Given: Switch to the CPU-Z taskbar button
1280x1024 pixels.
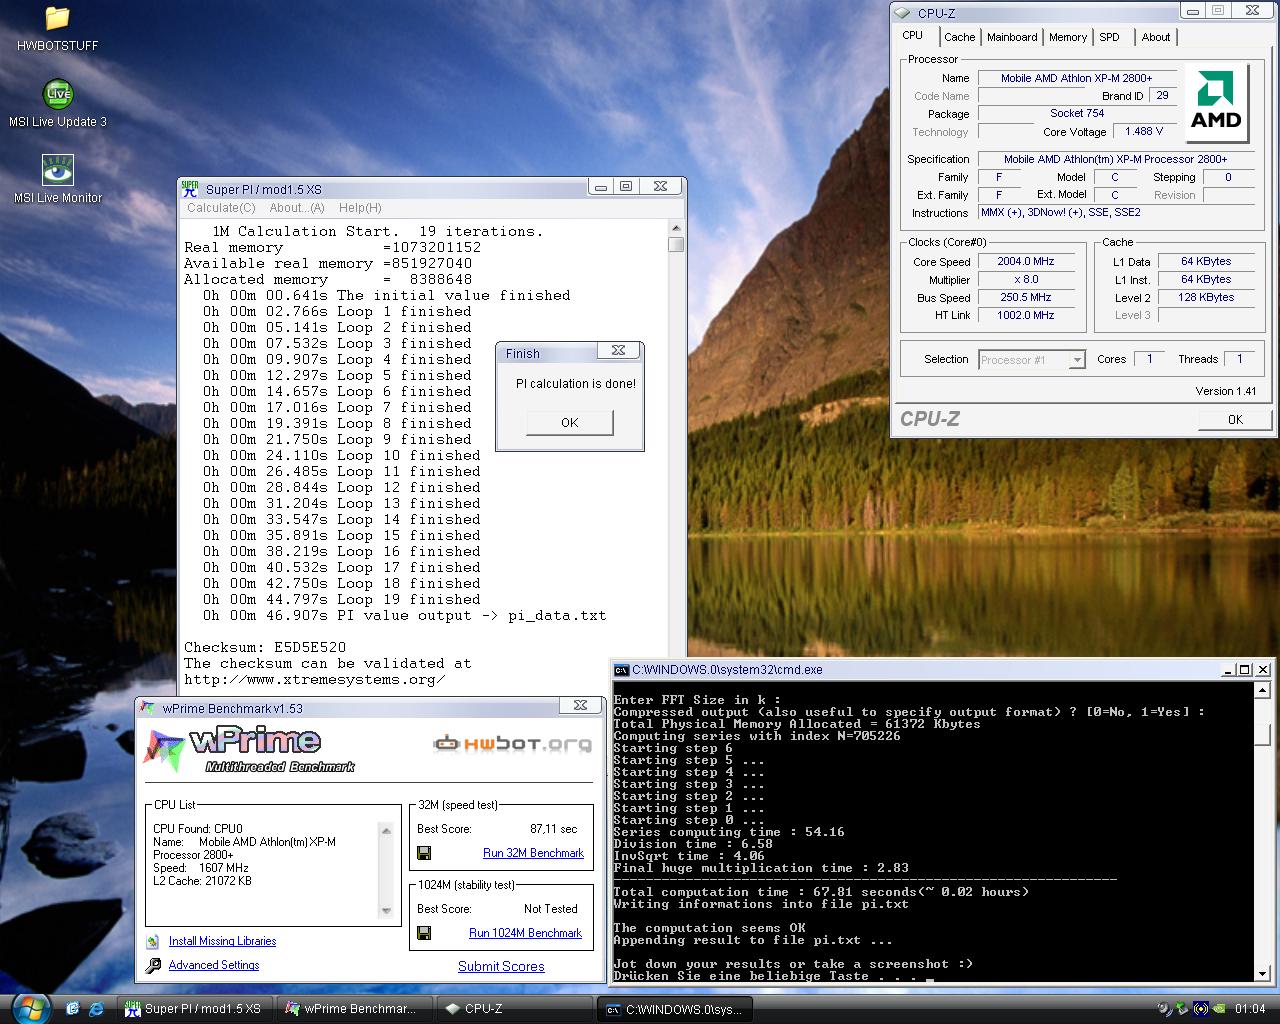Looking at the screenshot, I should (516, 1009).
